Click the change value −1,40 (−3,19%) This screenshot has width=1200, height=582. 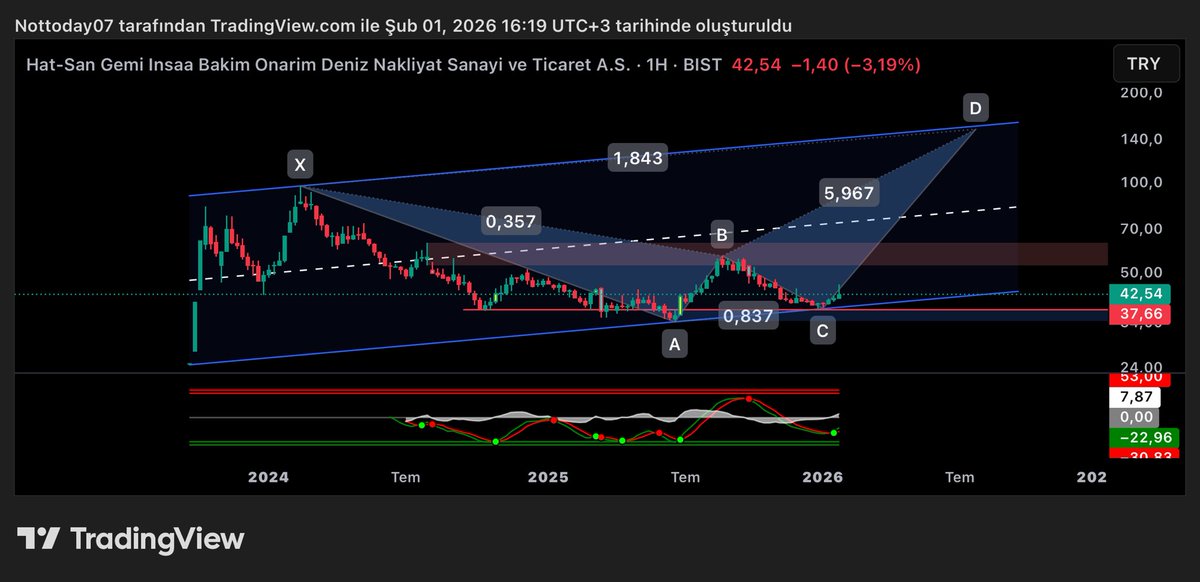[x=856, y=65]
